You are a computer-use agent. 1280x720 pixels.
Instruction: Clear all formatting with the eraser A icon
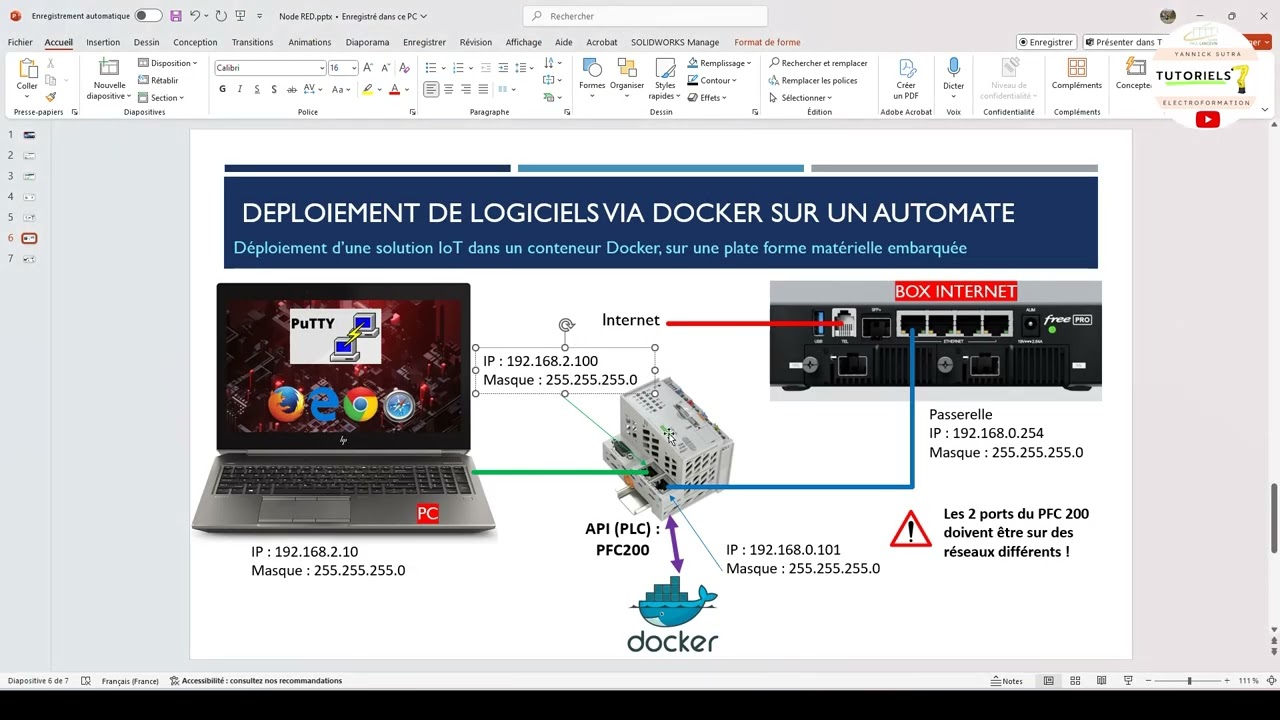click(x=404, y=68)
